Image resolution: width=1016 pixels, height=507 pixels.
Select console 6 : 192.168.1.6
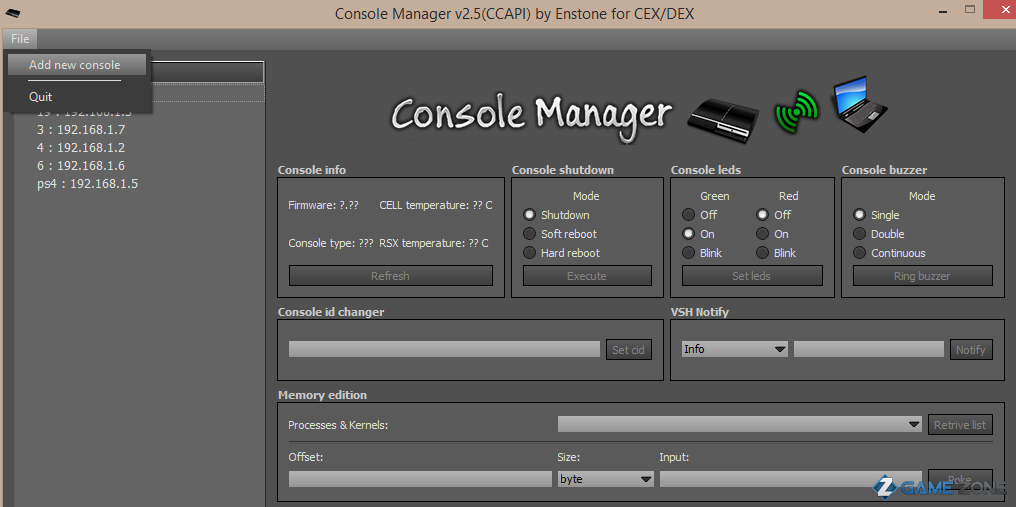pos(81,165)
